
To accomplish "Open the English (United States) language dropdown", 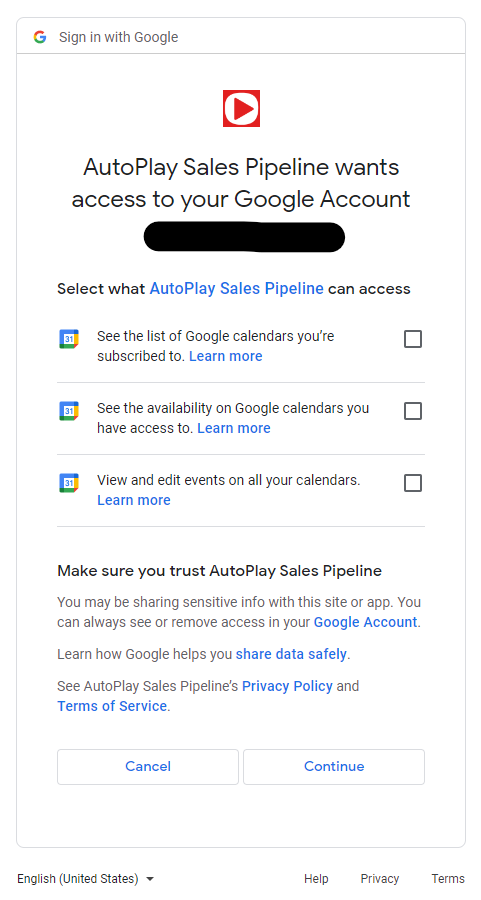I will coord(86,879).
